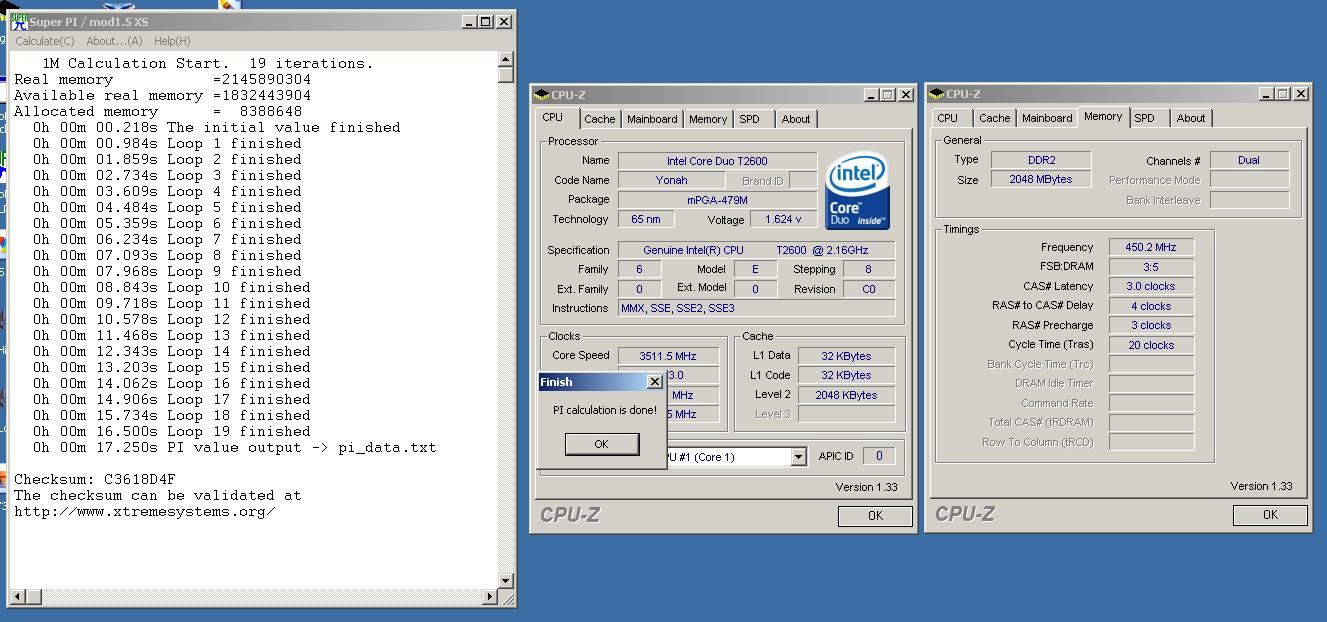This screenshot has height=622, width=1327.
Task: Click the Super PI vertical scrollbar up arrow
Action: tap(506, 61)
